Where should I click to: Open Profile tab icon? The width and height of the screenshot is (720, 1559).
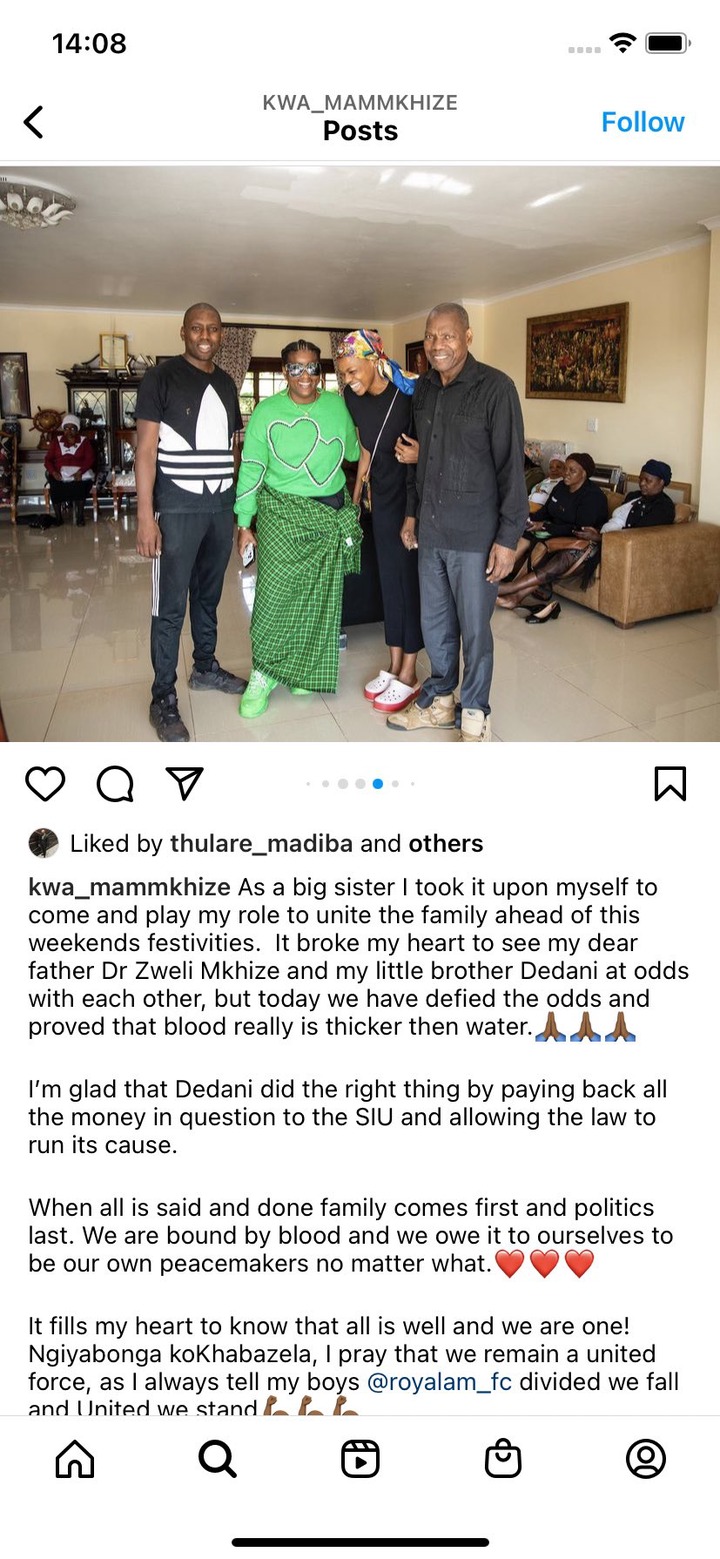coord(646,1459)
